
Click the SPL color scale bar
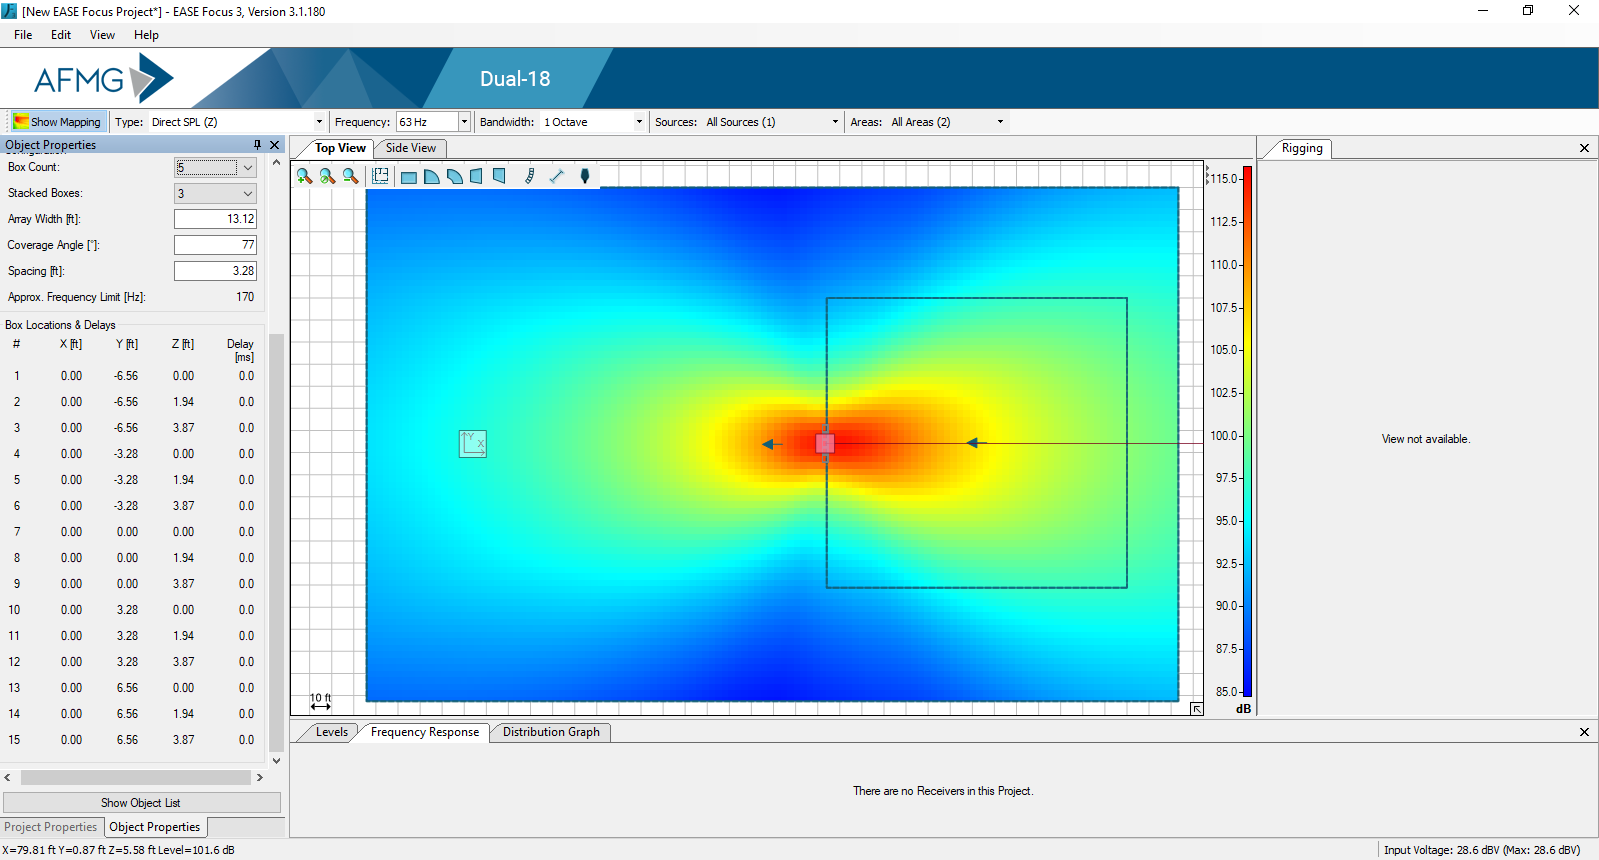coord(1247,430)
